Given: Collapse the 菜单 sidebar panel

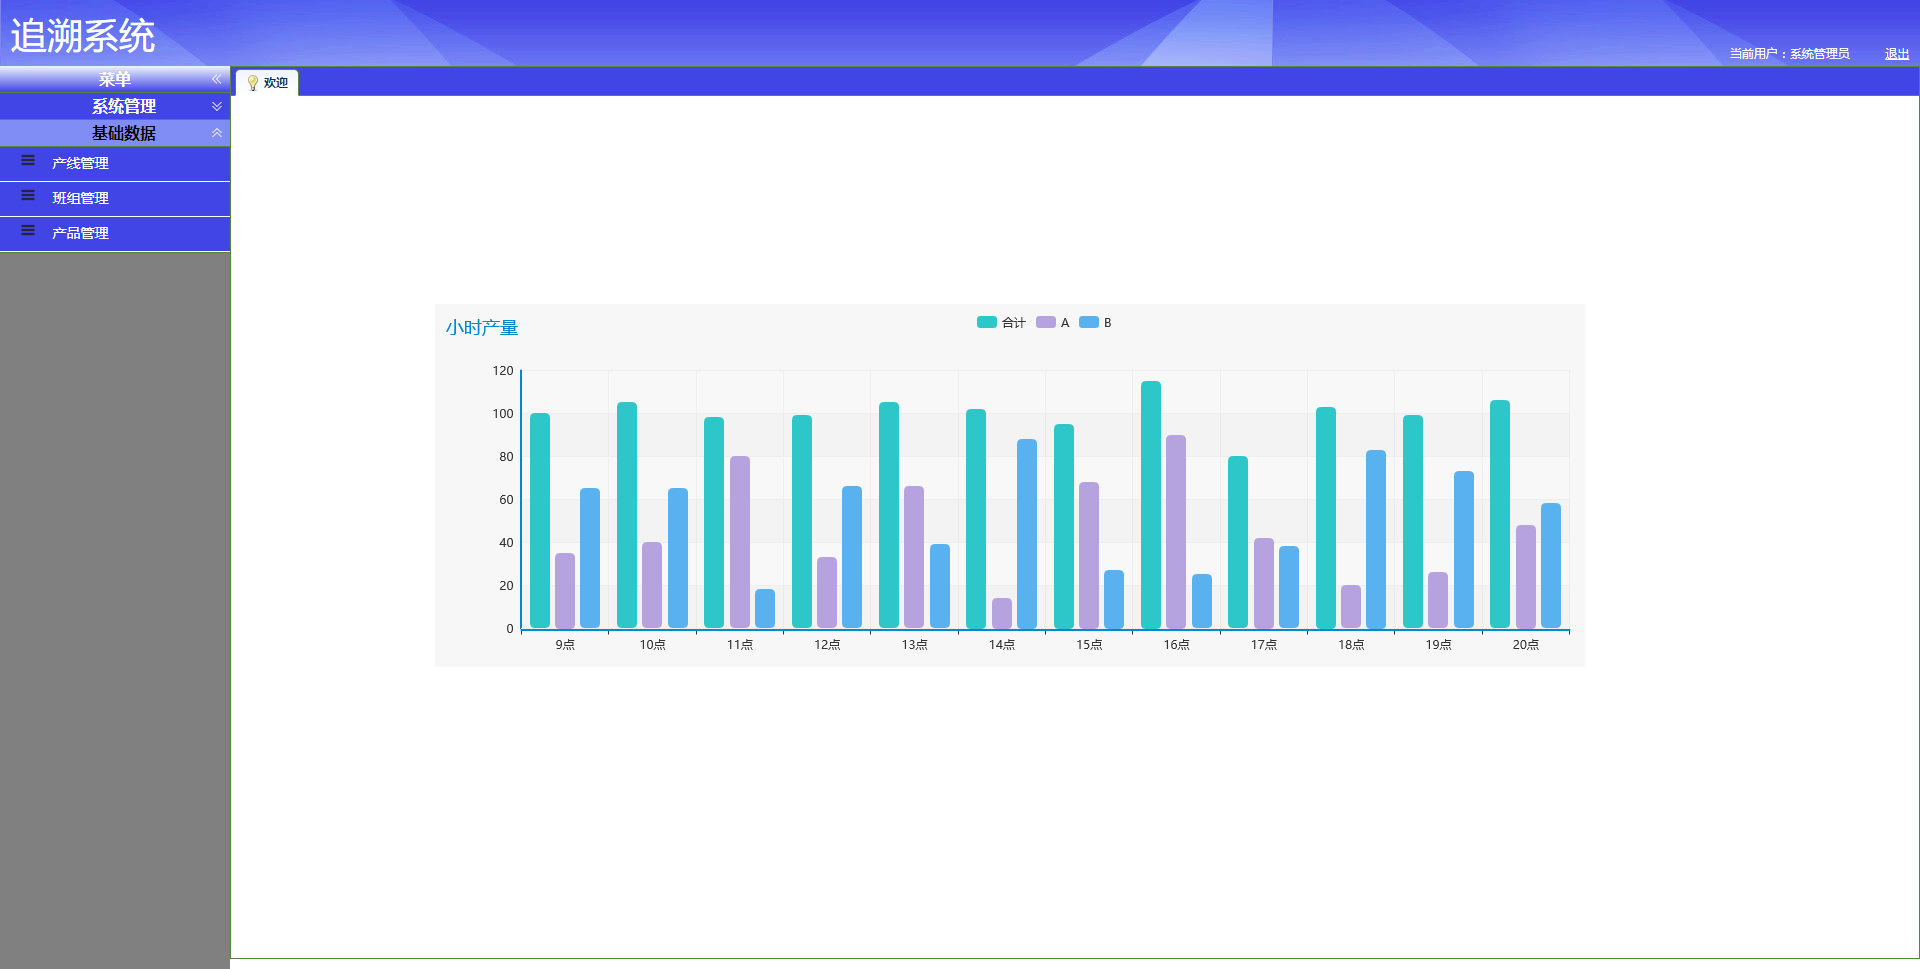Looking at the screenshot, I should (216, 79).
